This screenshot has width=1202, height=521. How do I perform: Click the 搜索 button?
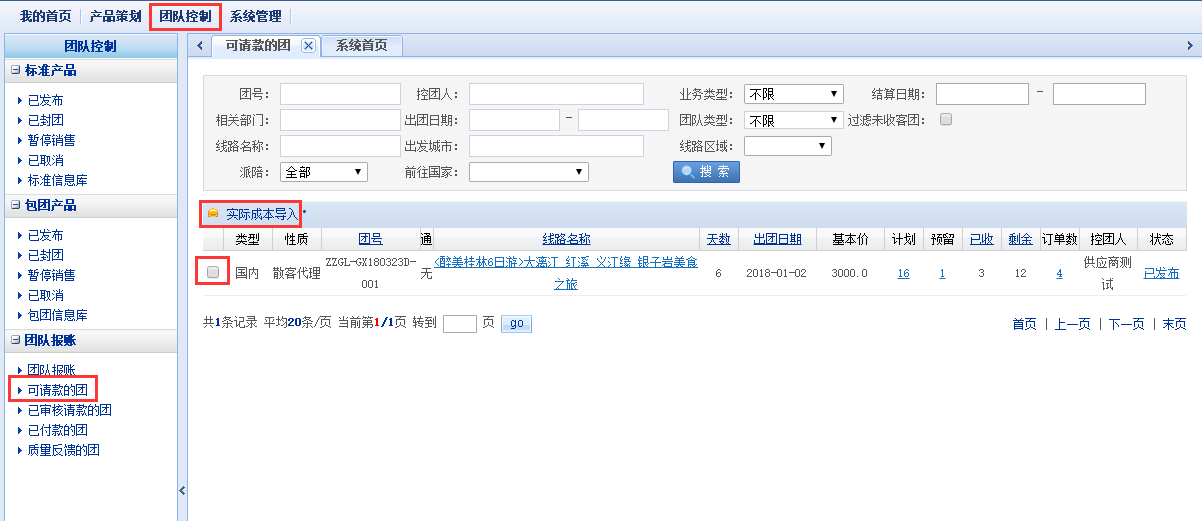(x=706, y=172)
